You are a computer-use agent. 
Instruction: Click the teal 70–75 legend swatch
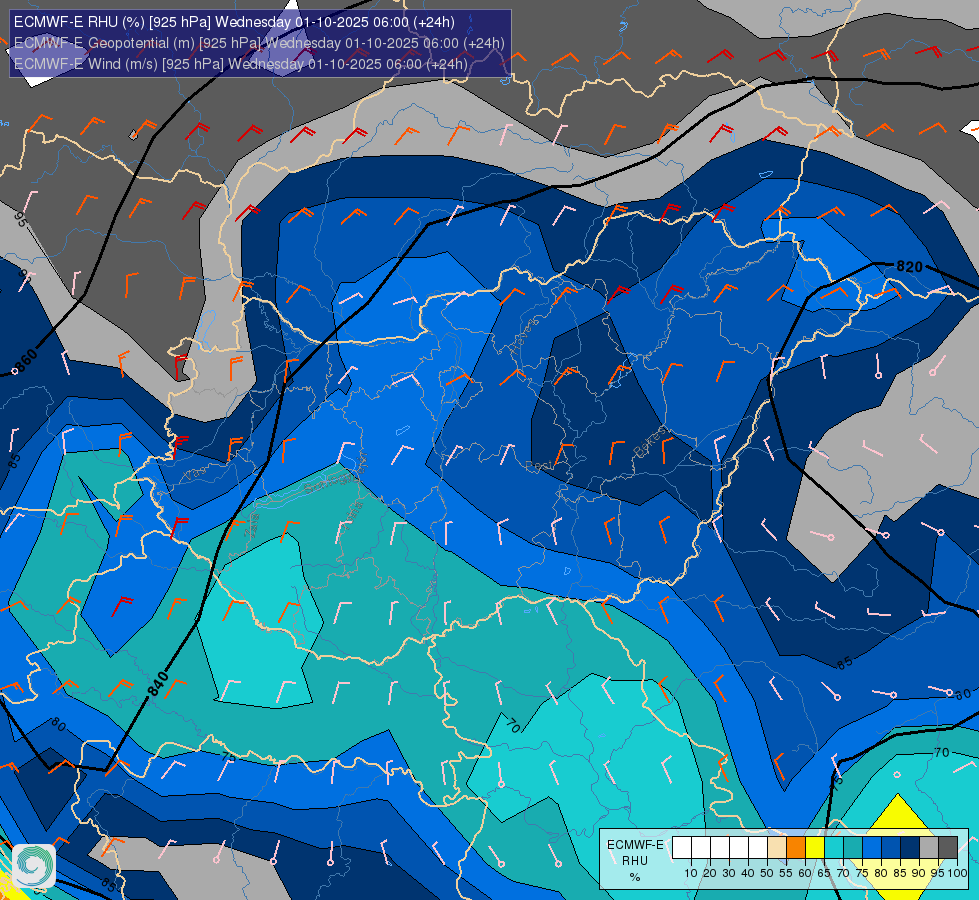(853, 848)
